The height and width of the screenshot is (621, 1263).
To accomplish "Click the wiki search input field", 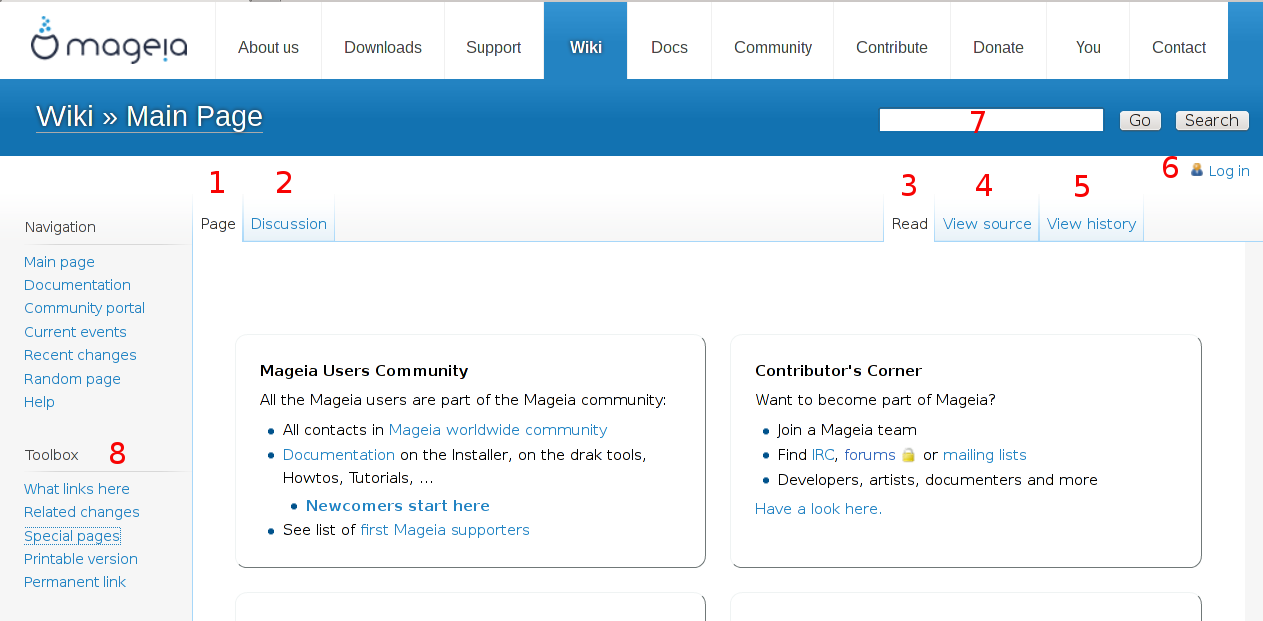I will pos(991,120).
